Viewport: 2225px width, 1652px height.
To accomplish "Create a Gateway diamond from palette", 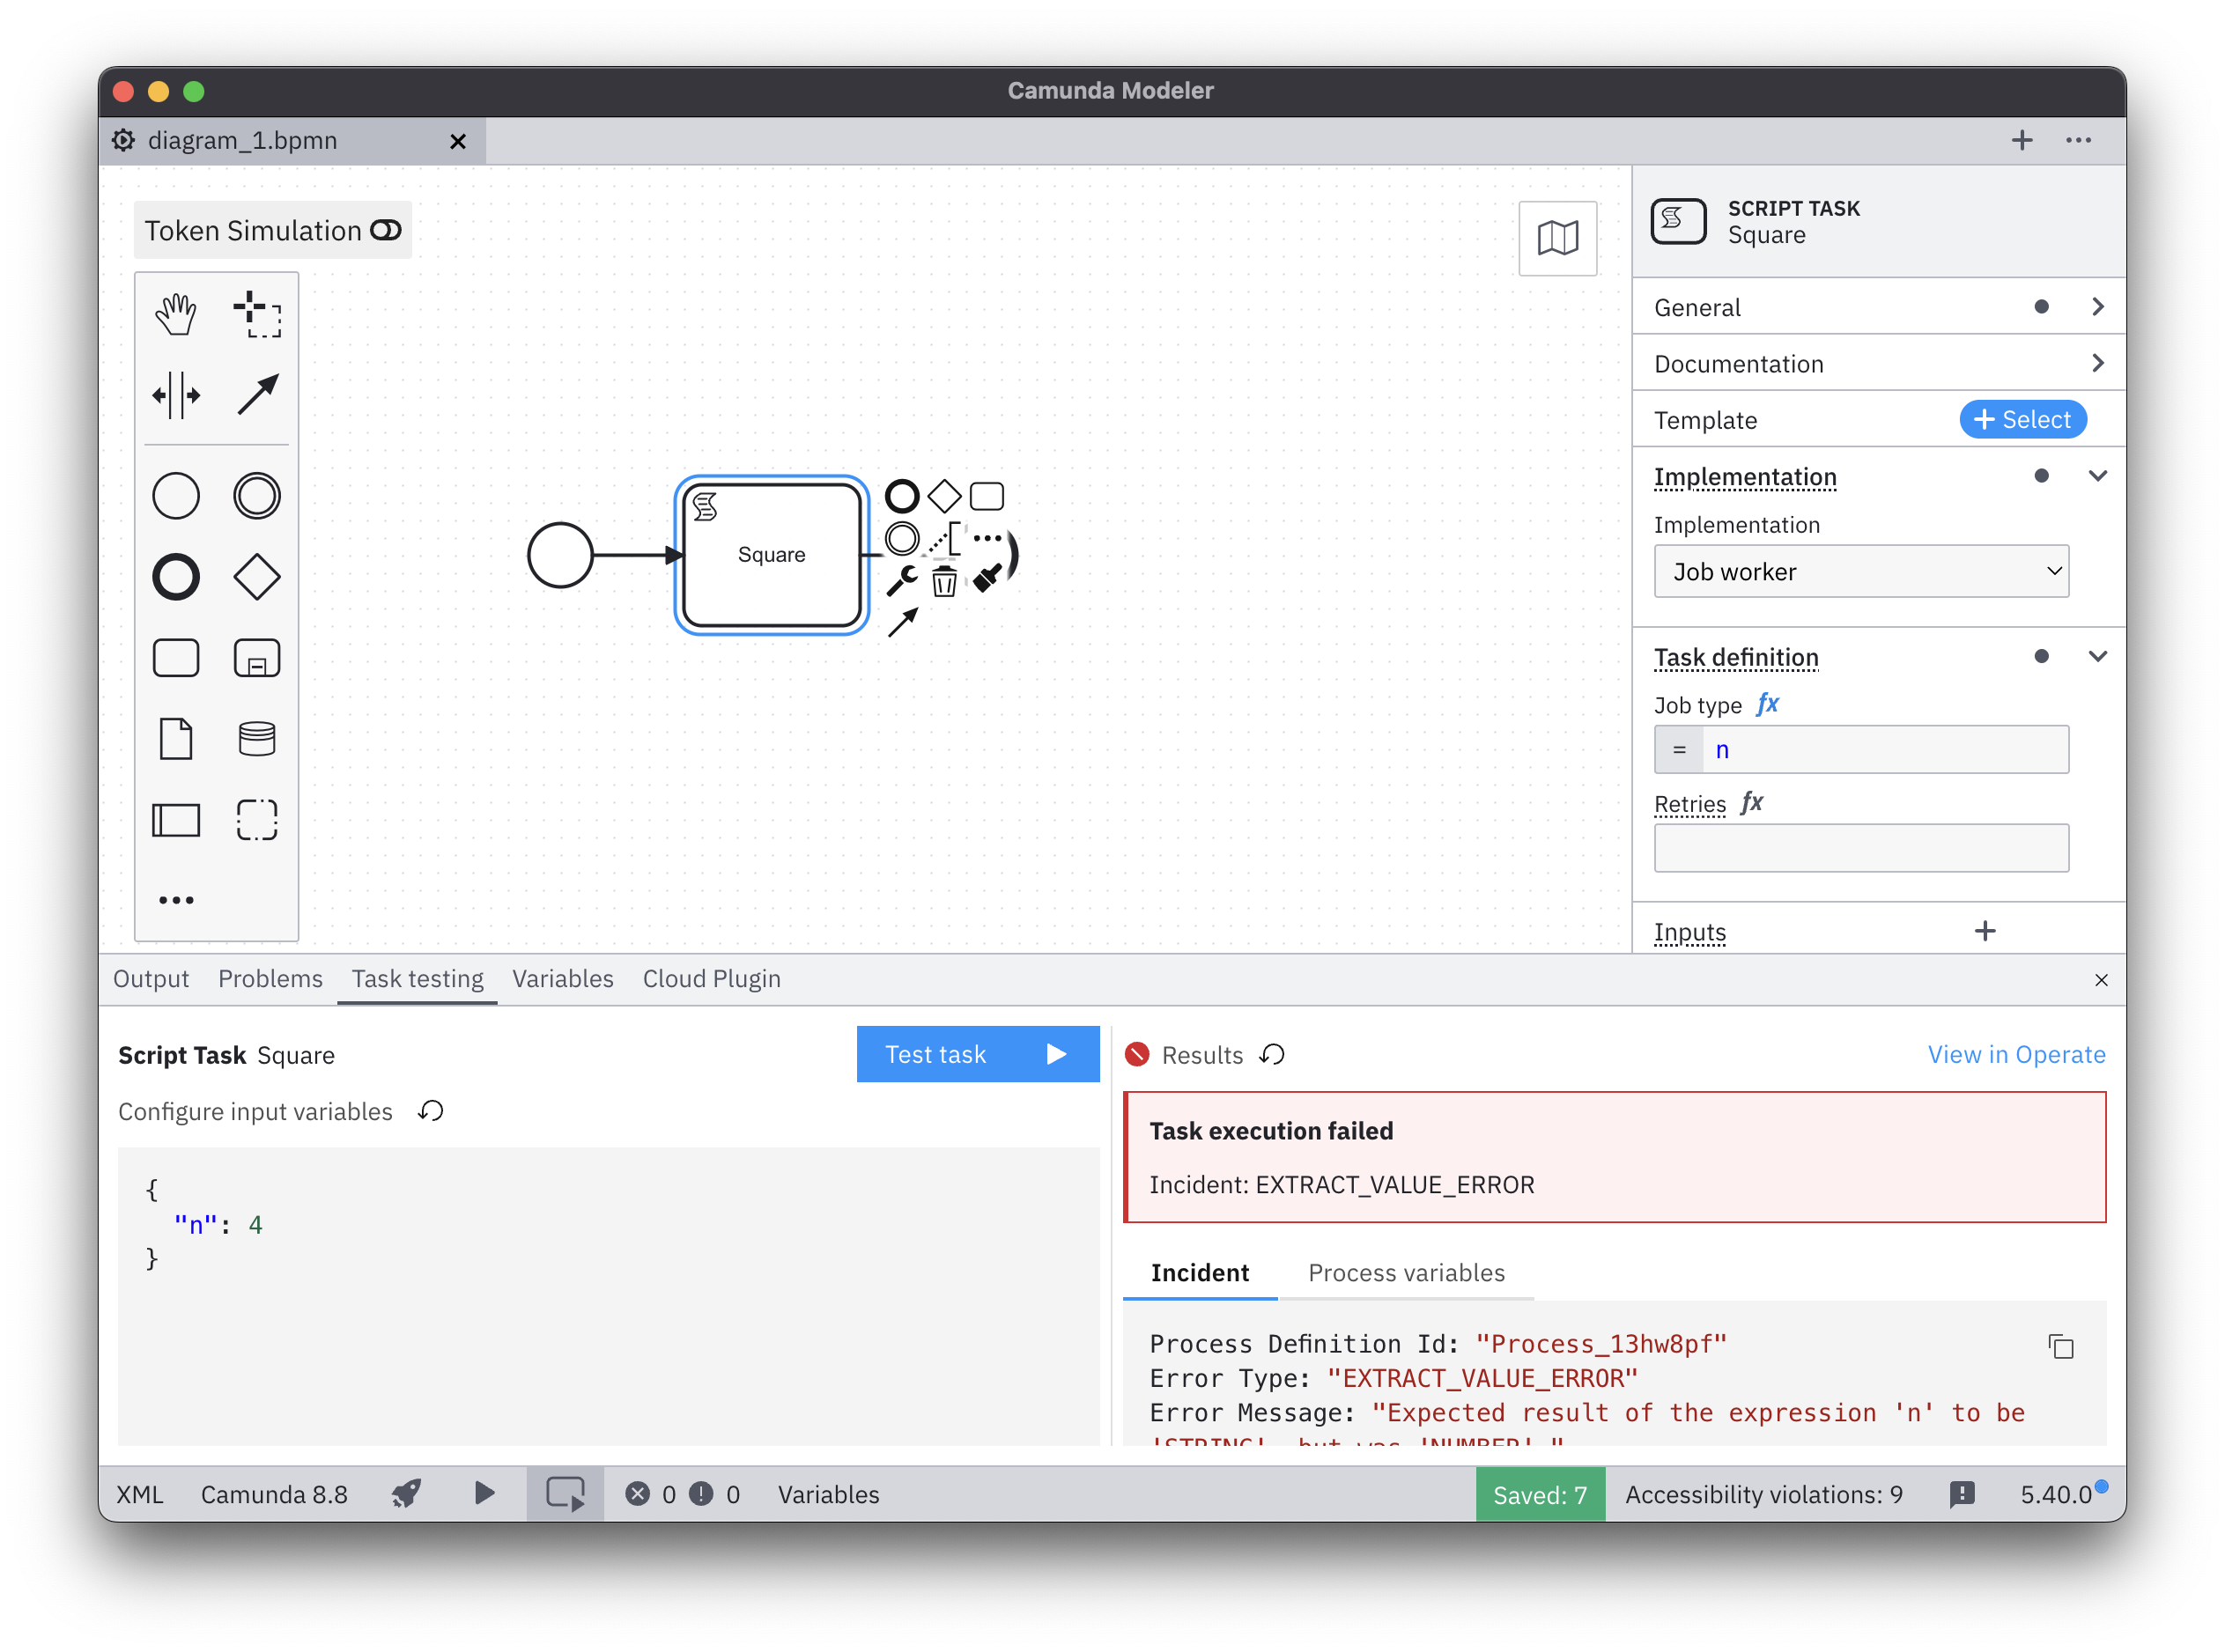I will pyautogui.click(x=257, y=577).
